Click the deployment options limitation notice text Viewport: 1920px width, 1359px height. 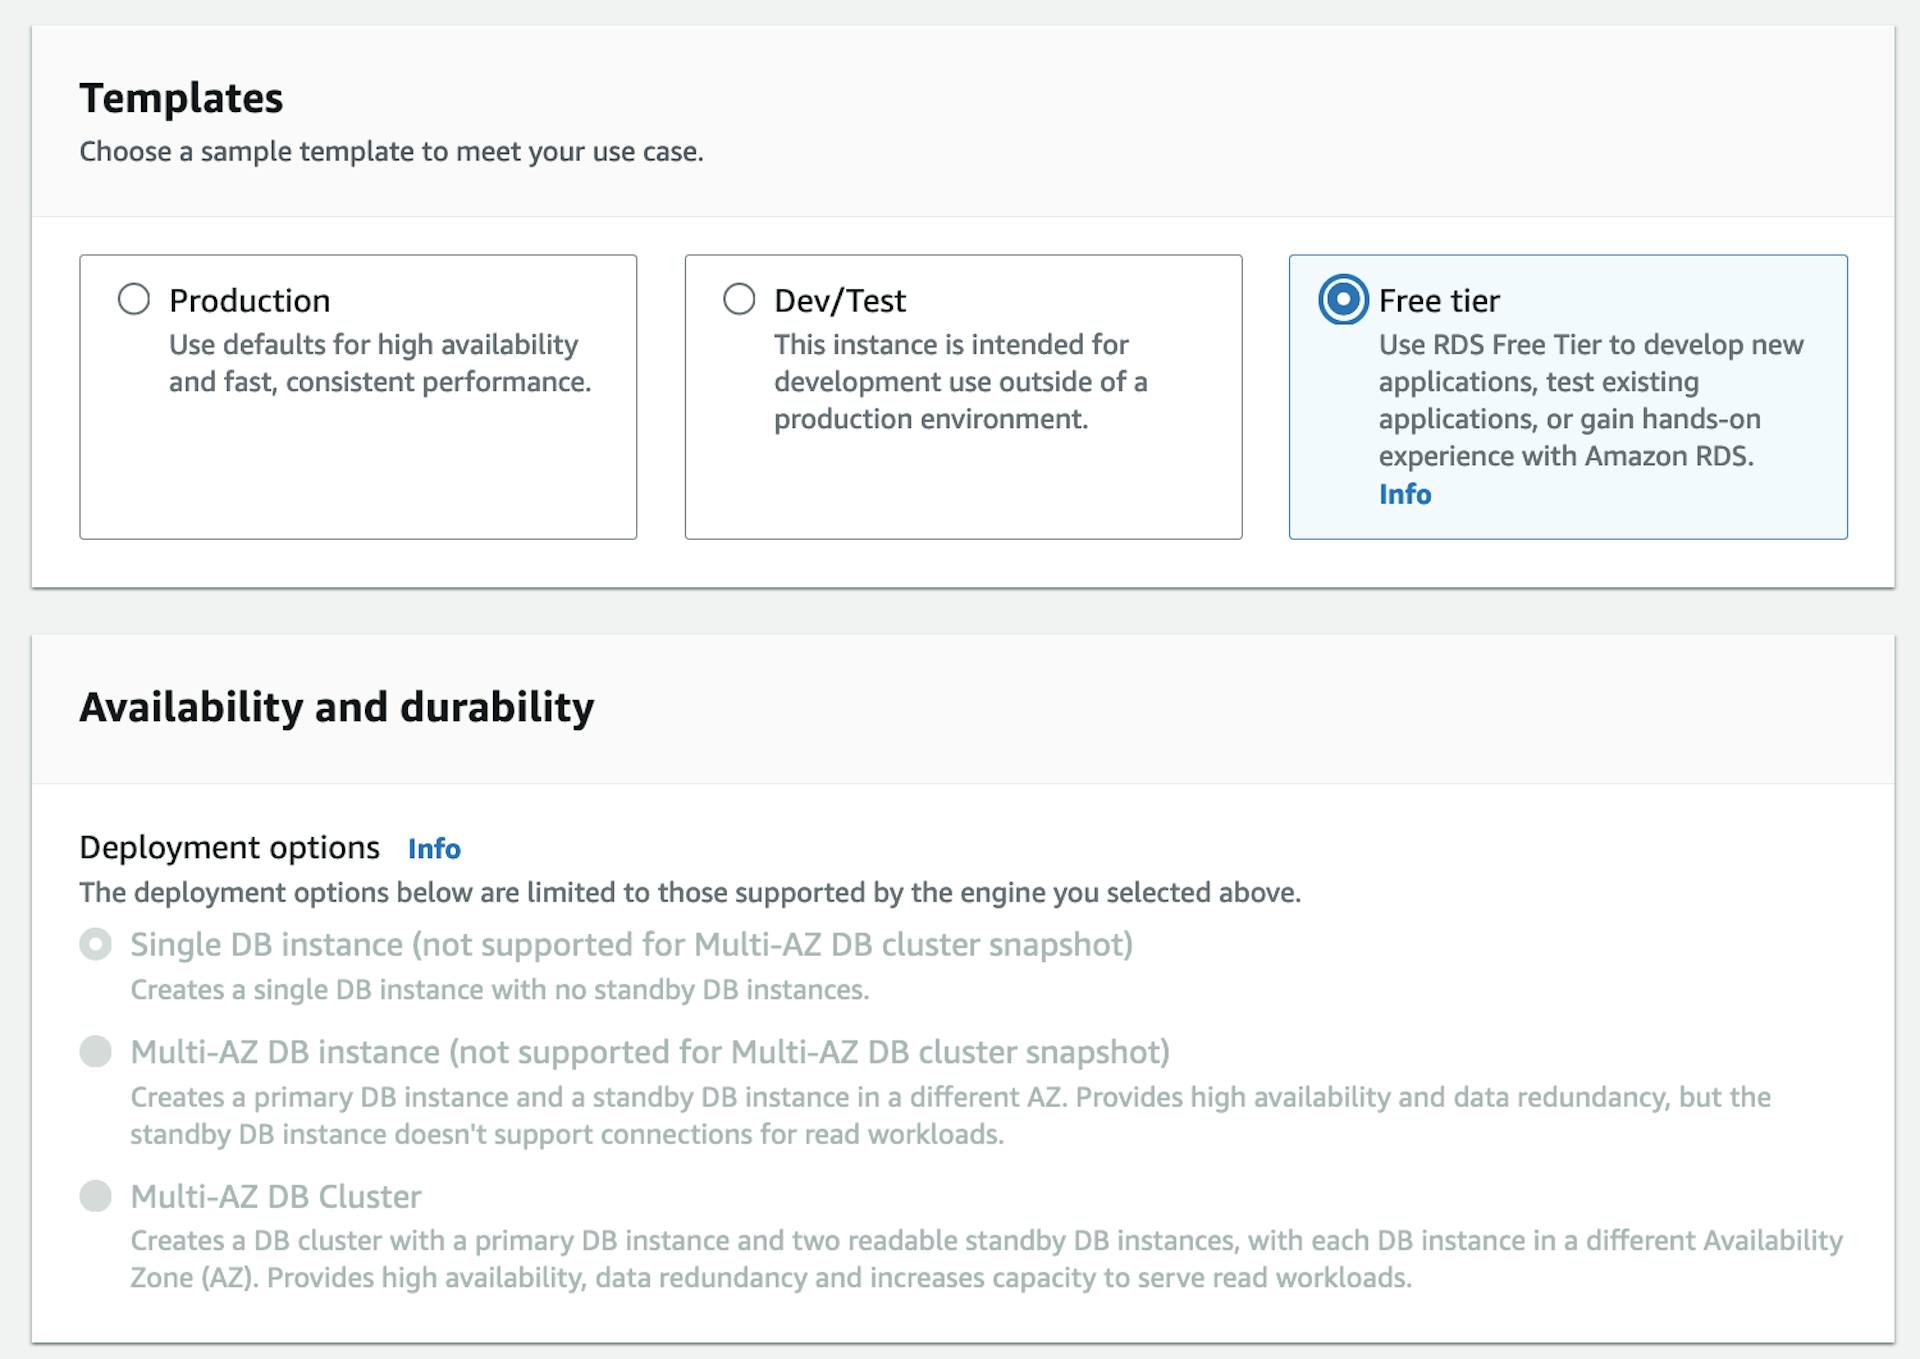(690, 892)
